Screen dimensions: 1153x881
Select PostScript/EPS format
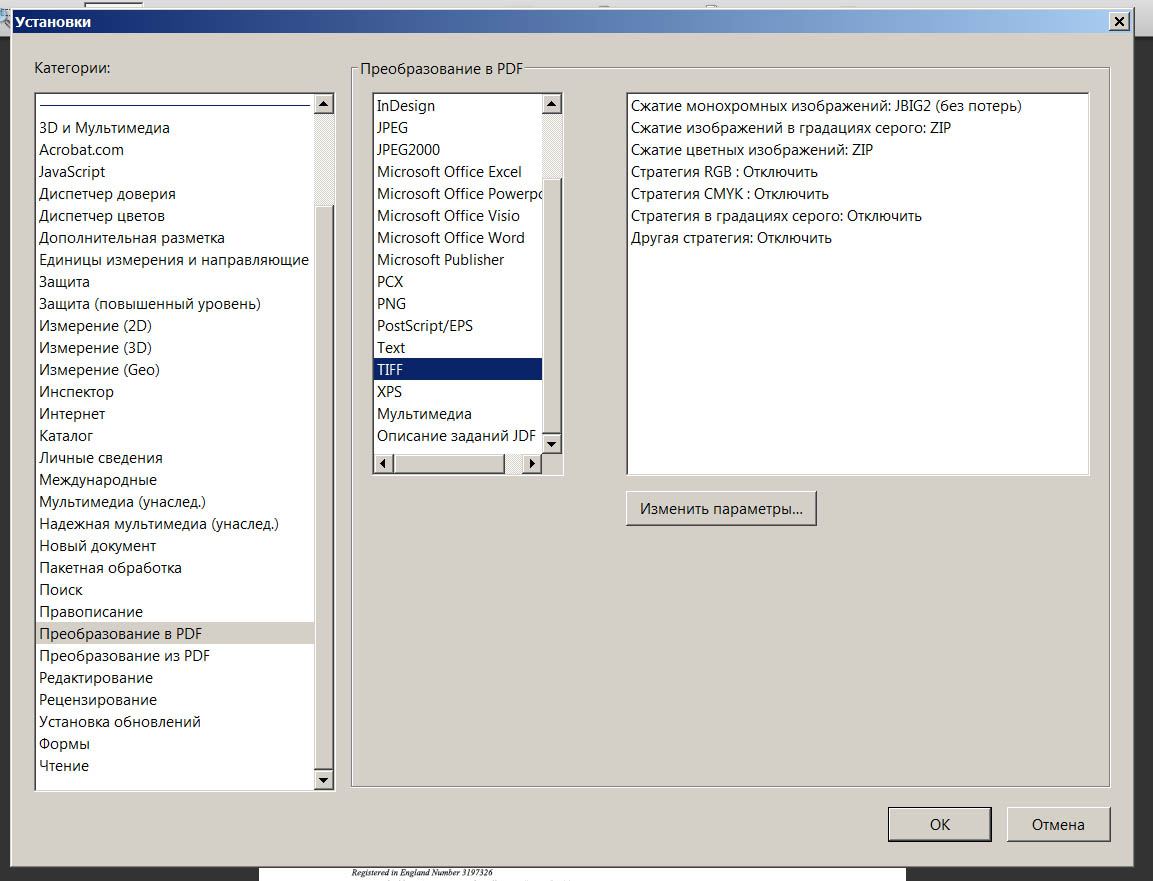pyautogui.click(x=458, y=326)
